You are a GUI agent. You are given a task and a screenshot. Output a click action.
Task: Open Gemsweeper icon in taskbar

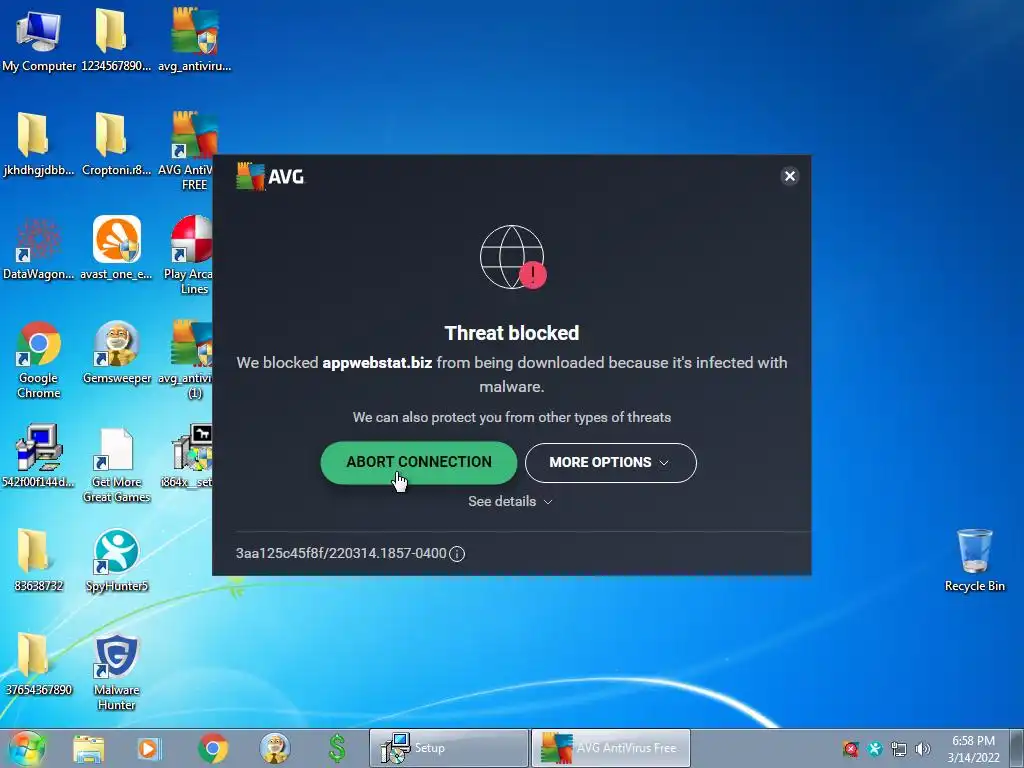(x=274, y=748)
